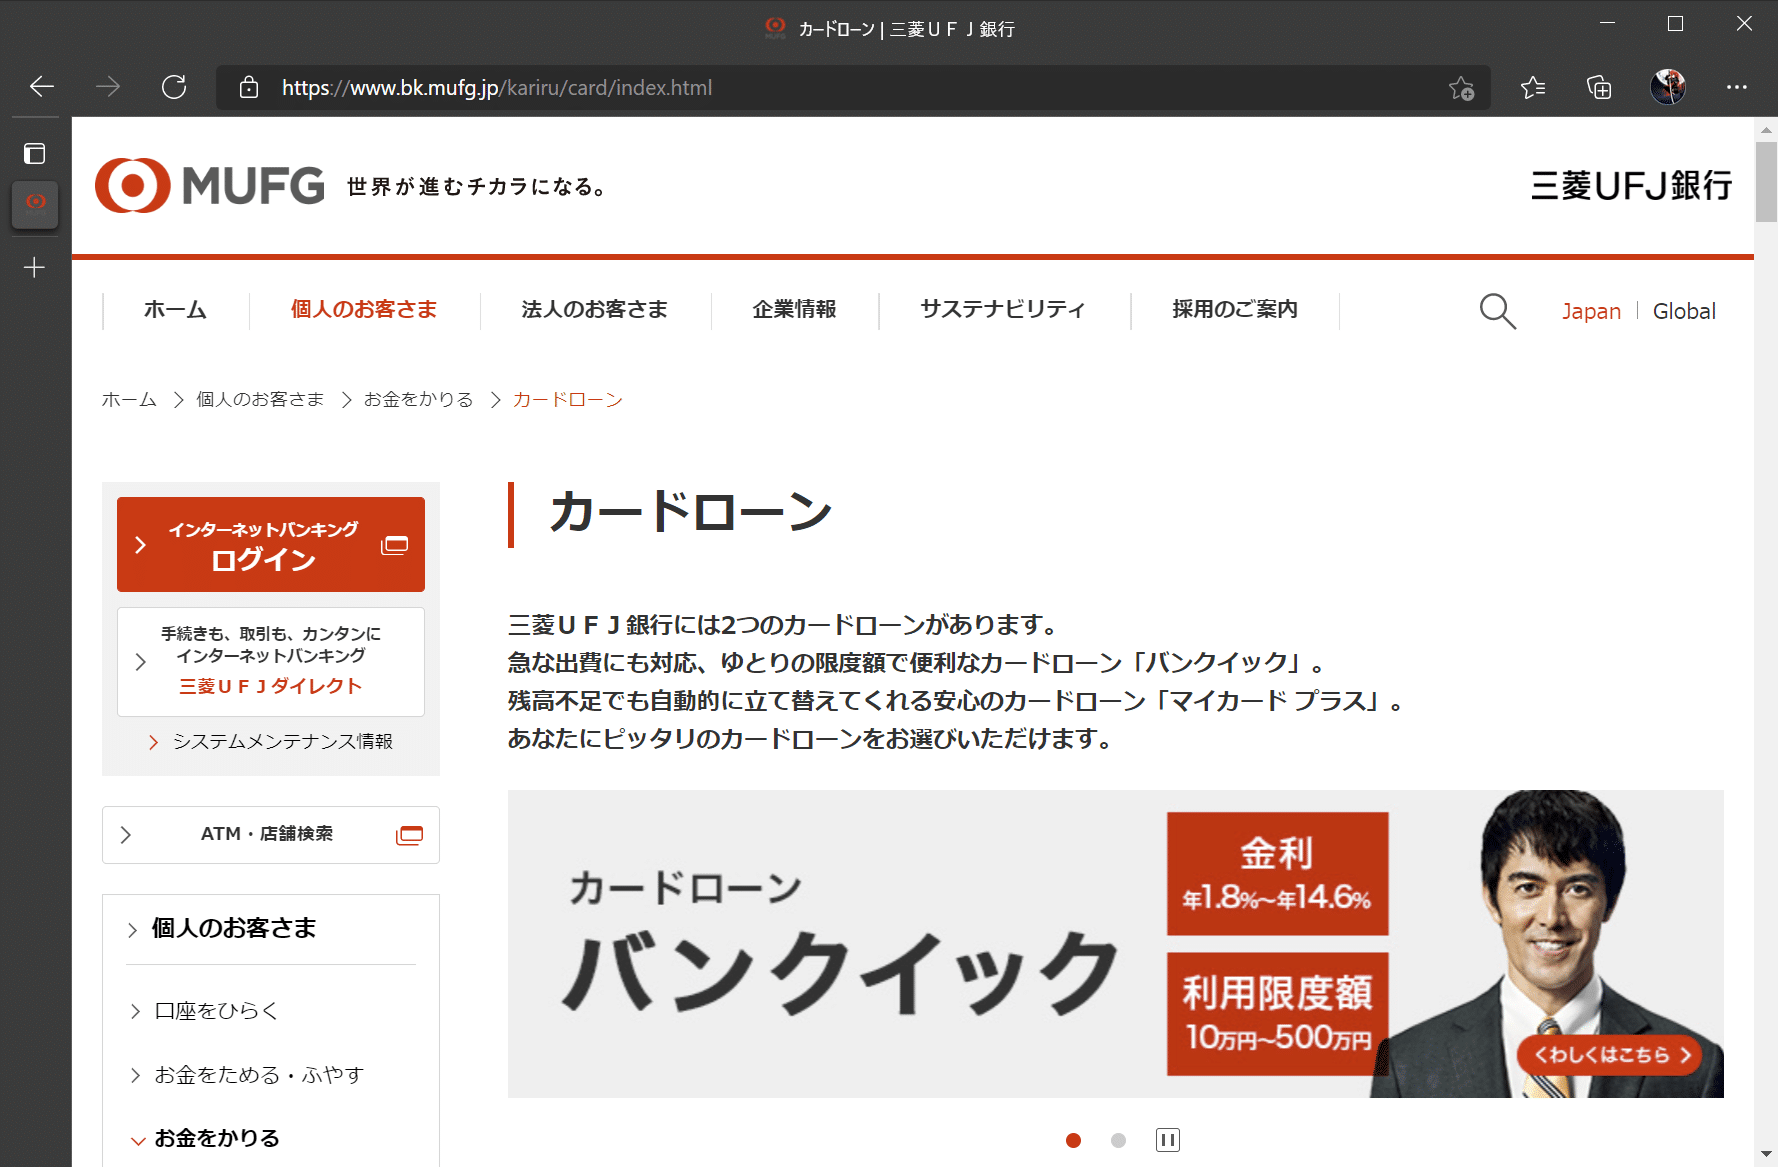The width and height of the screenshot is (1778, 1167).
Task: Click new-window icon on ログイン button
Action: tap(395, 545)
